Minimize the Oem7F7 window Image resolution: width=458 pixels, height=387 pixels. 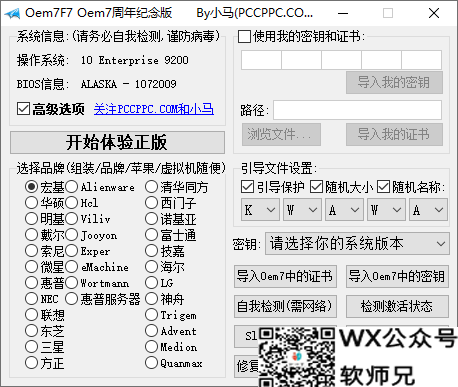pyautogui.click(x=343, y=13)
